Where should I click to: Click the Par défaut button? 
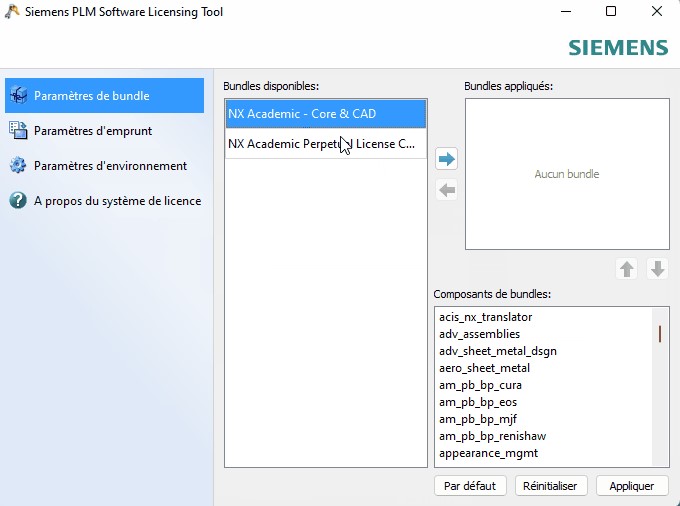click(470, 486)
